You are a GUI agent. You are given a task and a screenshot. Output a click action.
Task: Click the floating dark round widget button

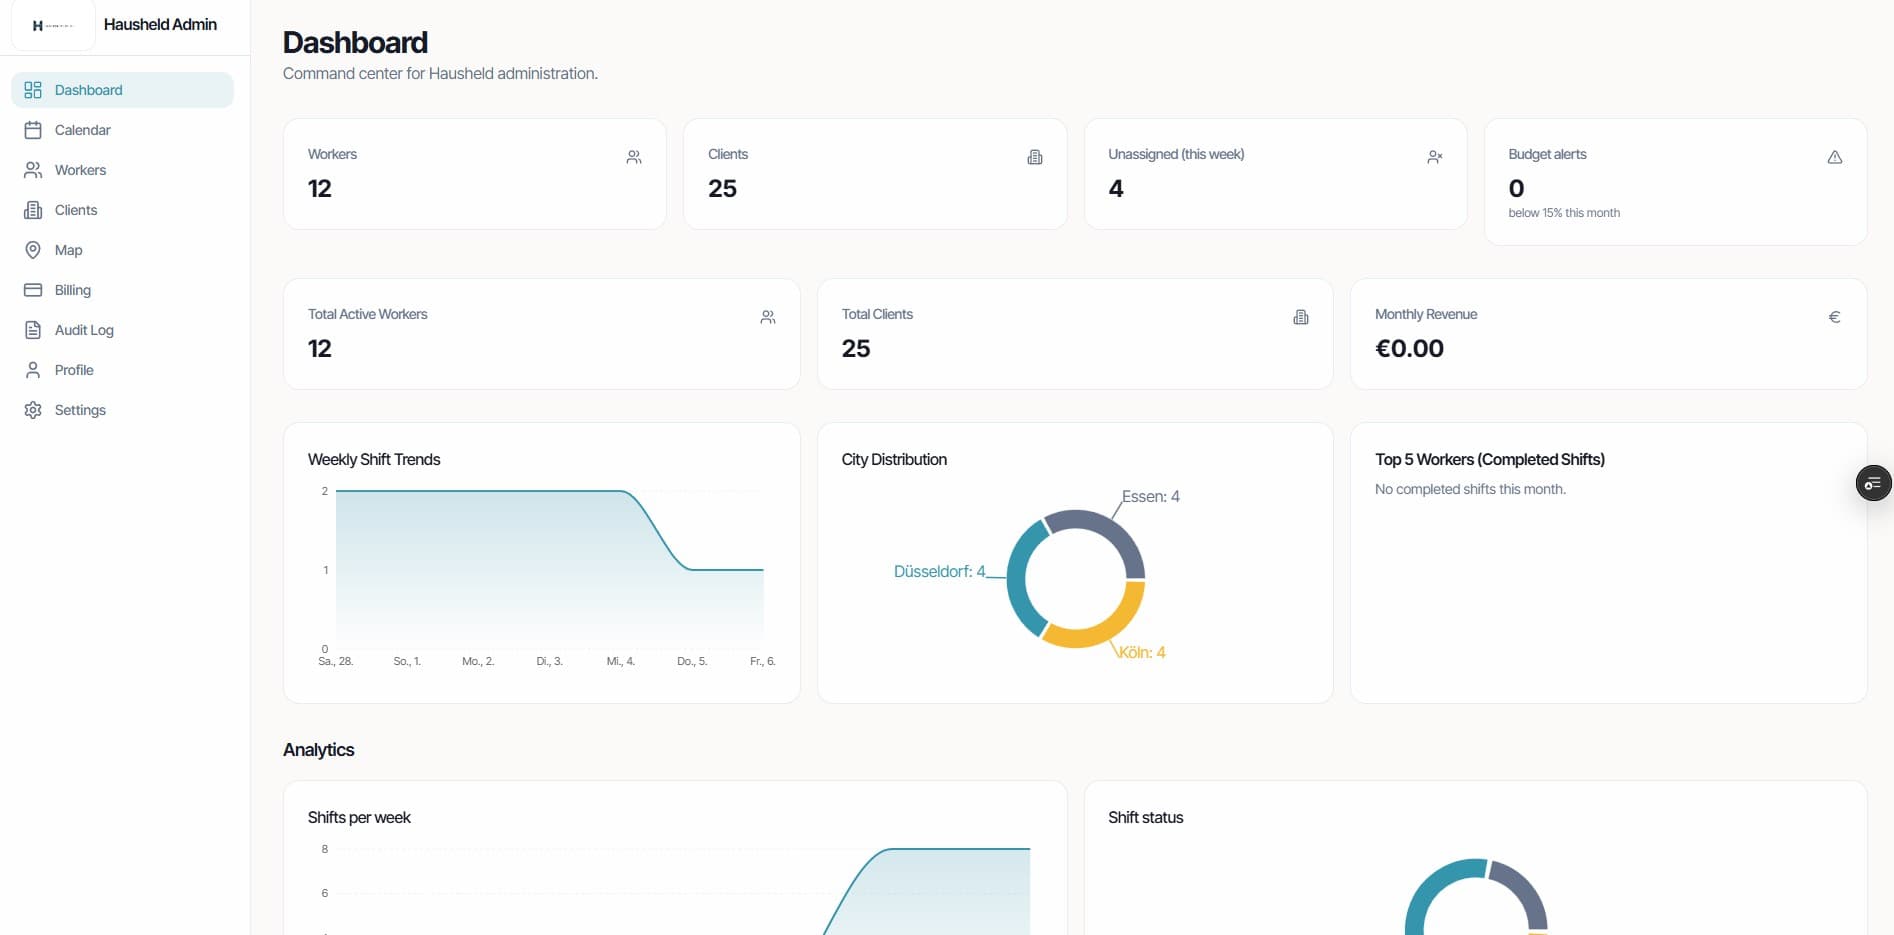(1873, 483)
